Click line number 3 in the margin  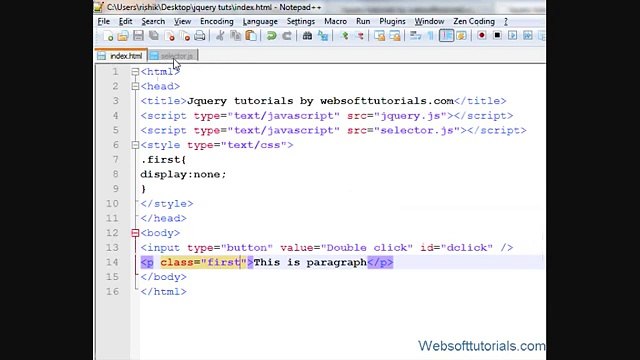(x=116, y=101)
